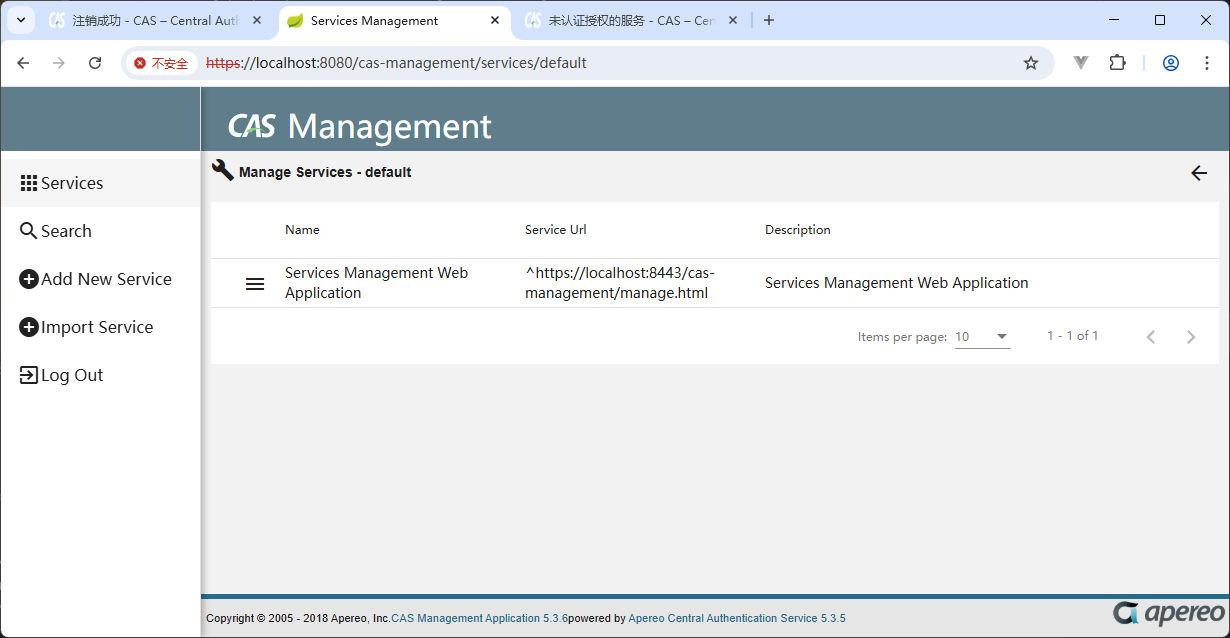This screenshot has width=1230, height=638.
Task: Click Log Out in the sidebar
Action: coord(100,375)
